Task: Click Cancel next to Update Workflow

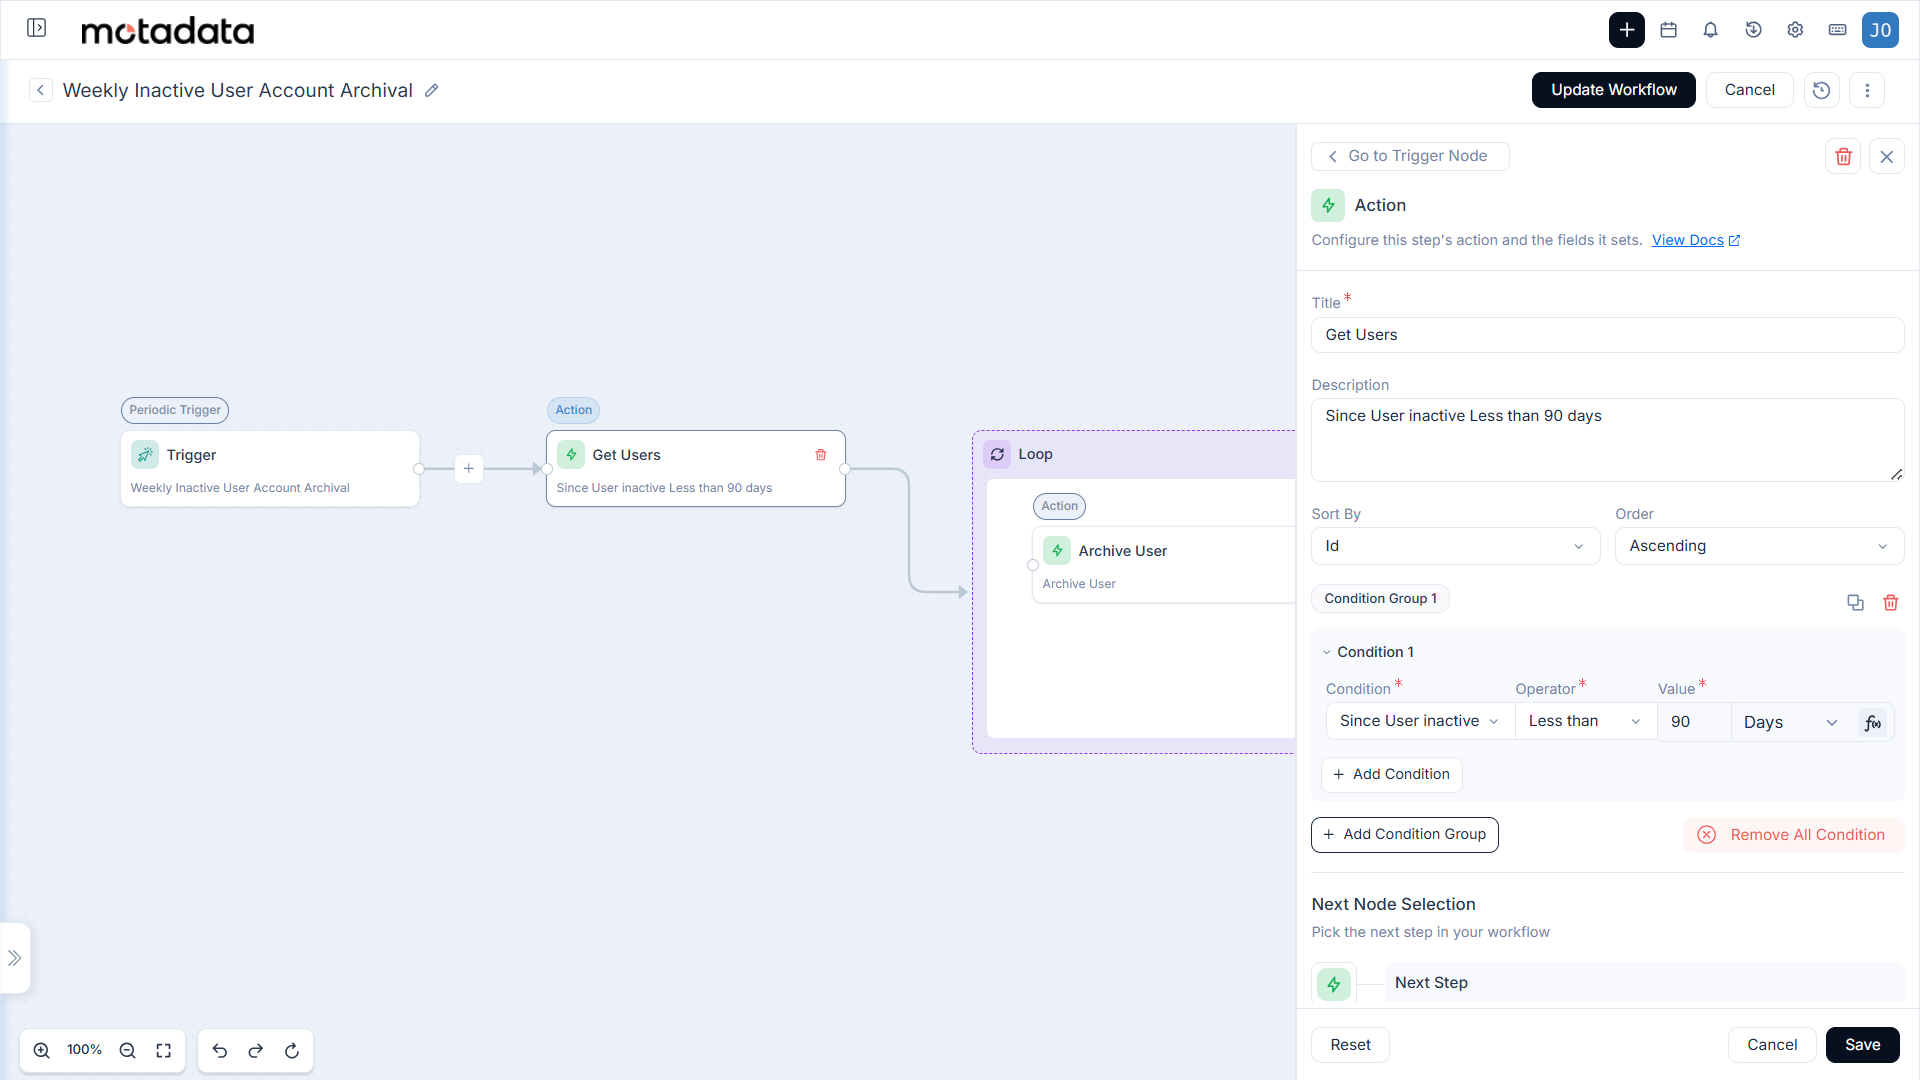Action: 1749,90
